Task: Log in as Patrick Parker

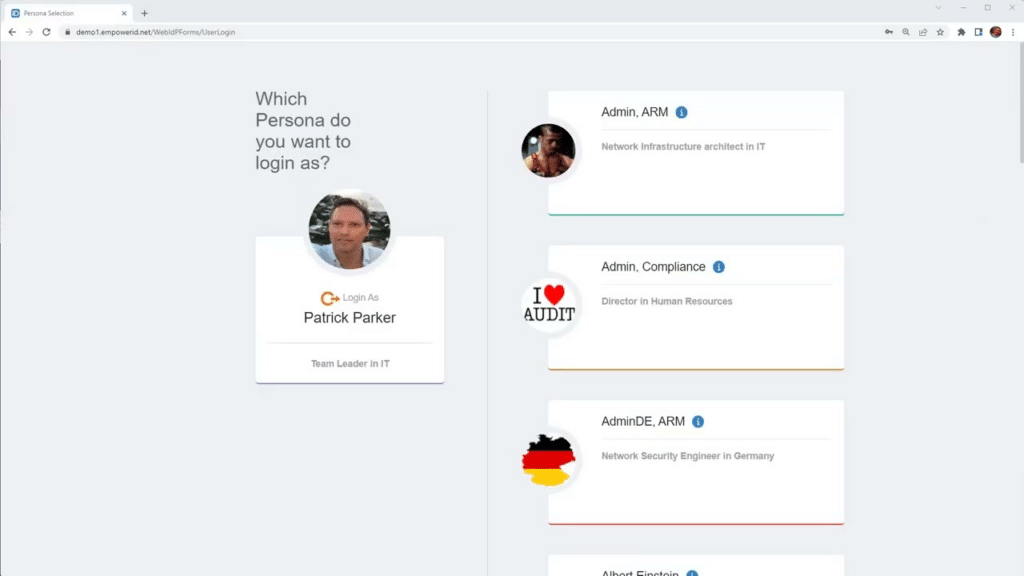Action: pos(349,317)
